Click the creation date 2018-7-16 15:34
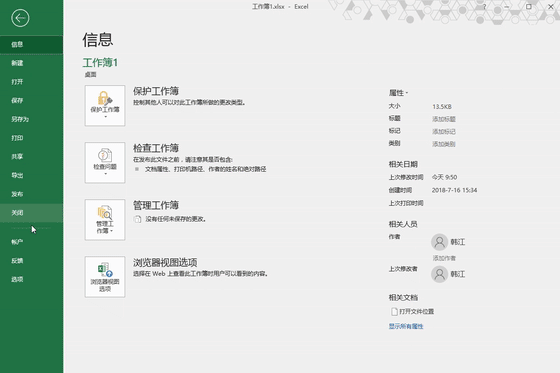 point(454,190)
